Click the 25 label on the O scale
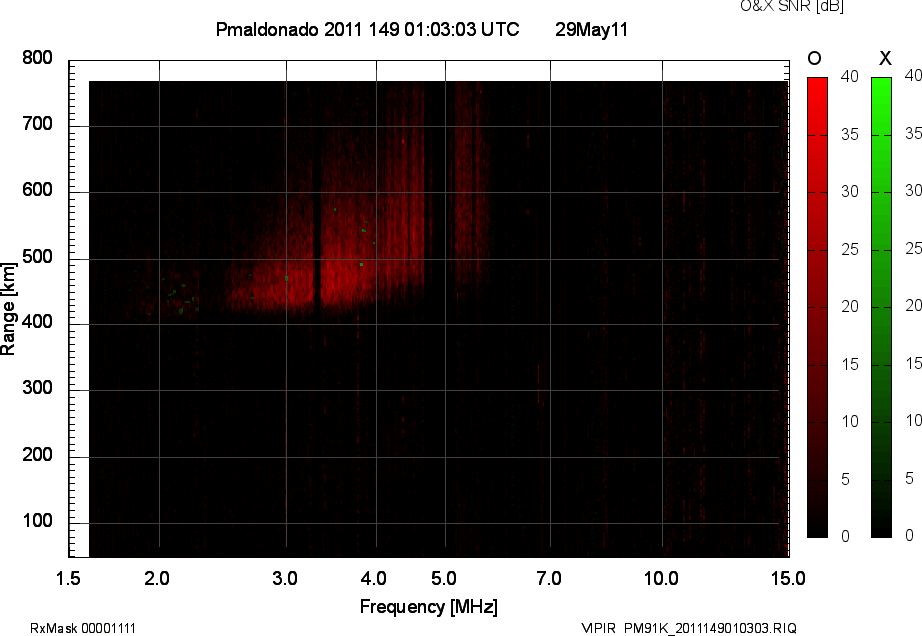Viewport: 922px width, 636px height. 850,249
